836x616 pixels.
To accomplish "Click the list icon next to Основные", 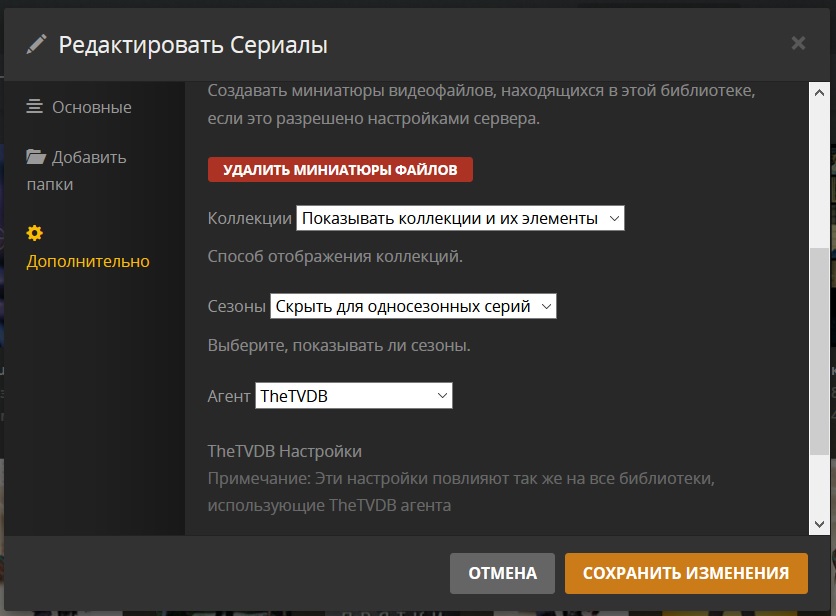I will point(35,106).
